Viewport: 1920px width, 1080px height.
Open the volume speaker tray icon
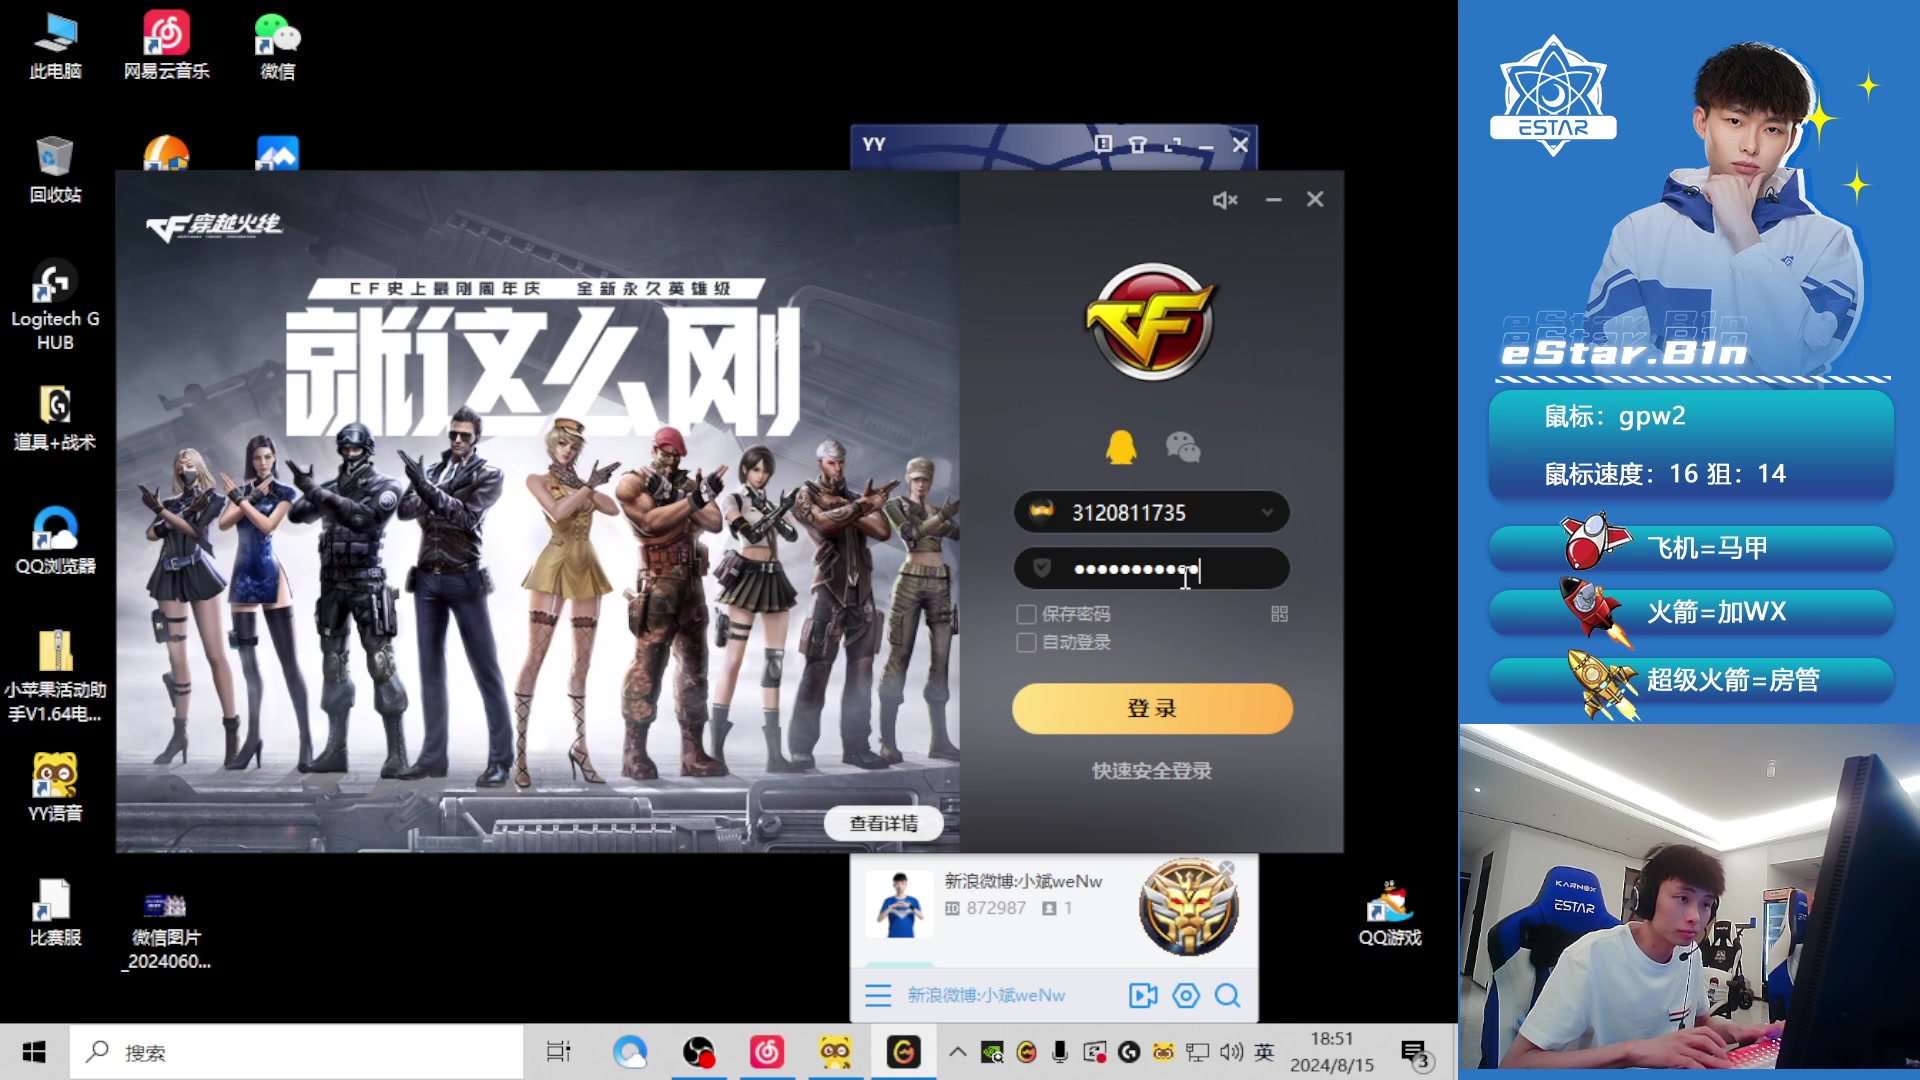point(1232,1052)
